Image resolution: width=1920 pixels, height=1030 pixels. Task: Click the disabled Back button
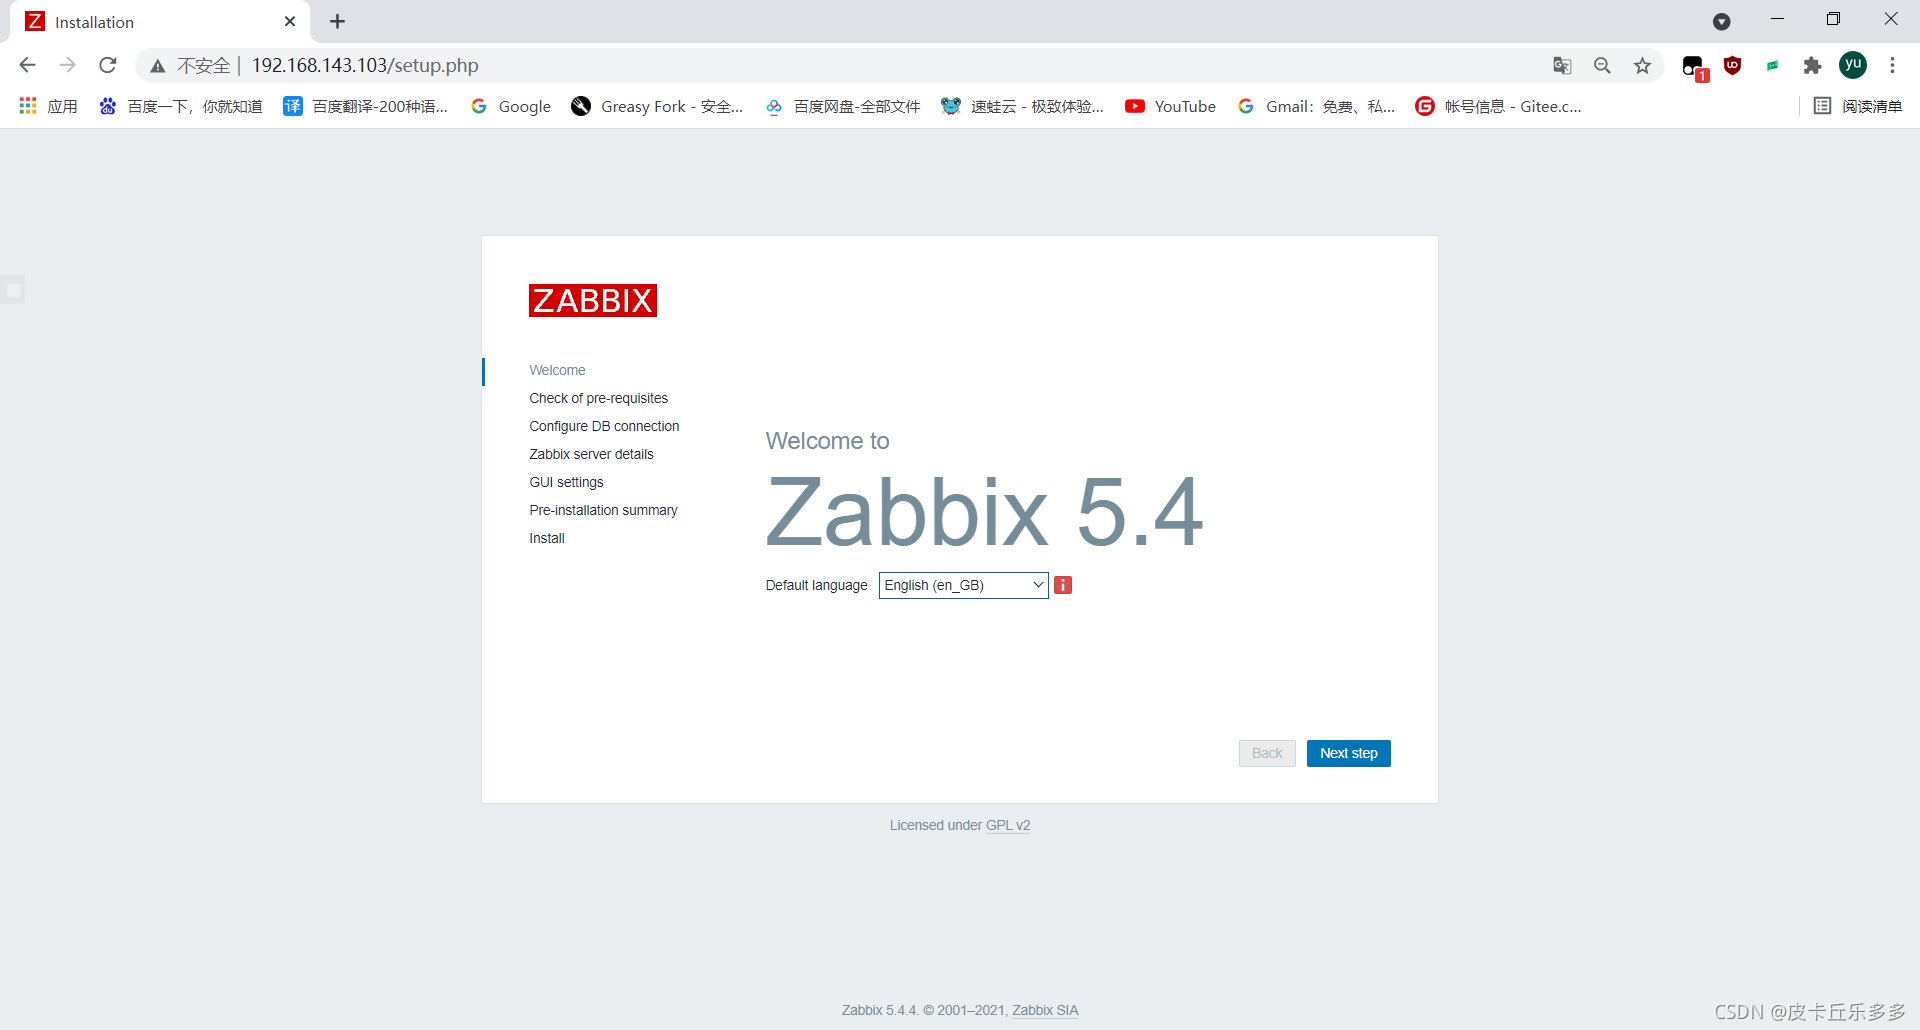(1267, 753)
